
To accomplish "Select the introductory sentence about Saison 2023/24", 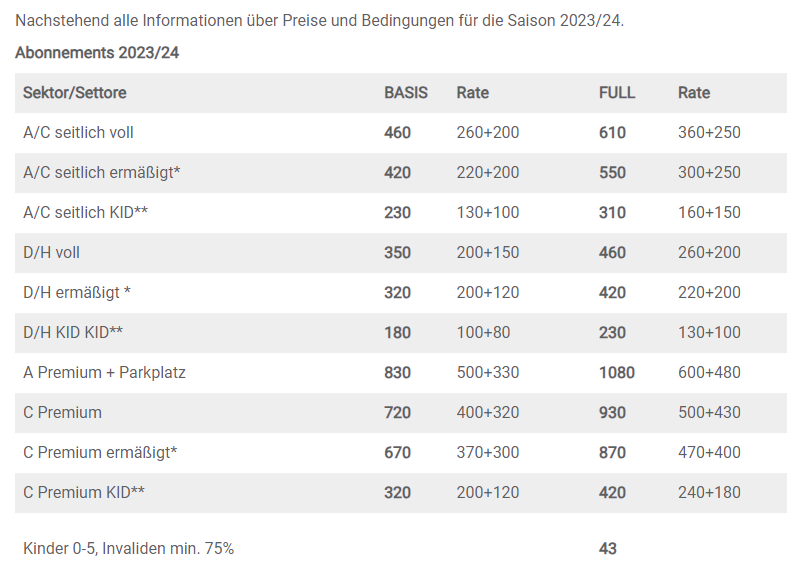I will (x=320, y=20).
